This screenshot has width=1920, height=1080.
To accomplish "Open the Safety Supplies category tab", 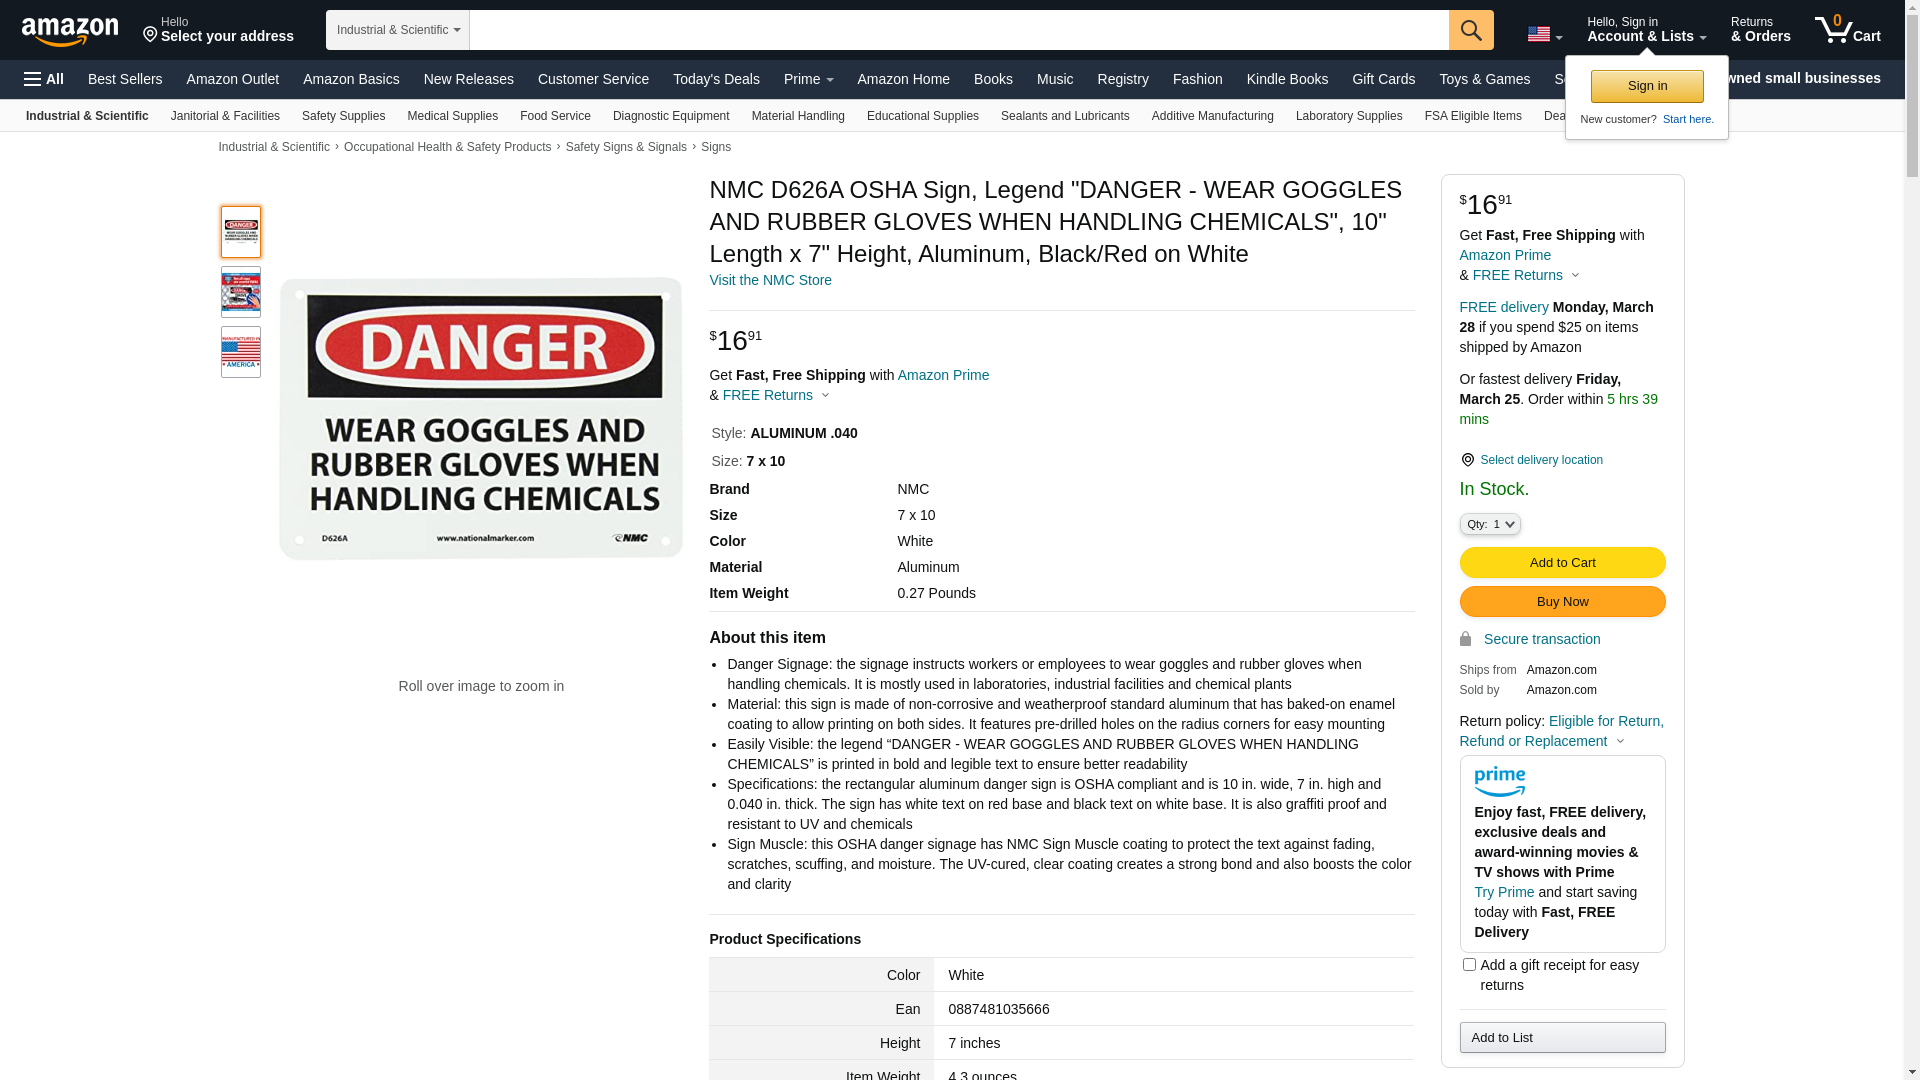I will click(x=343, y=116).
